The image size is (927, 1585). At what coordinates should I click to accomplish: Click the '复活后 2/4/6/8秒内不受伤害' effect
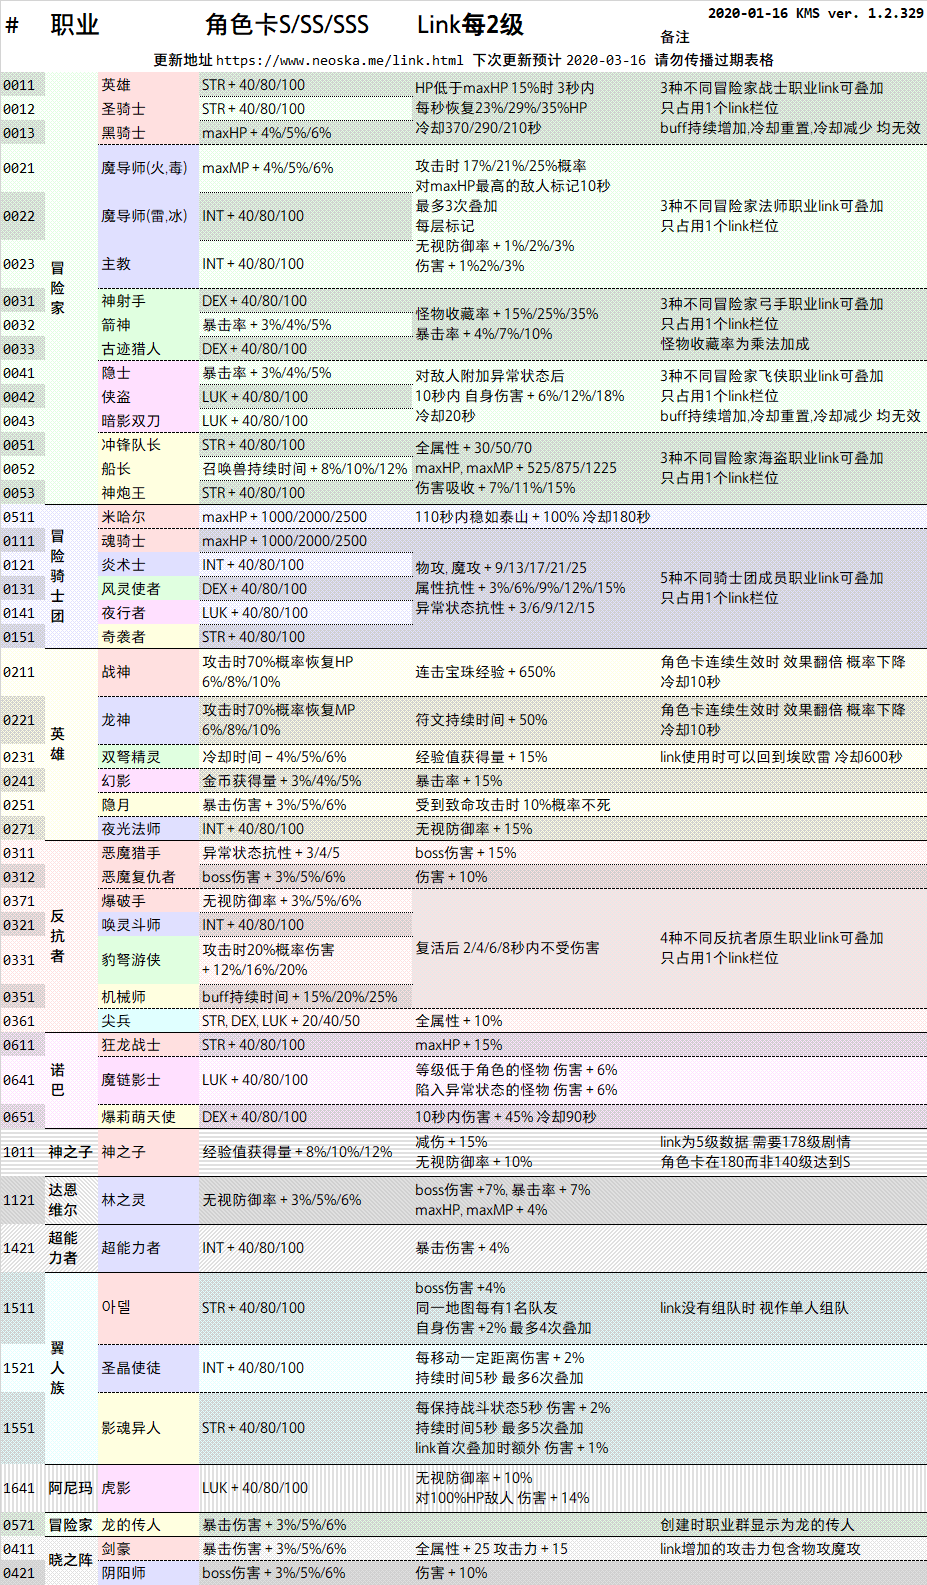pos(507,948)
